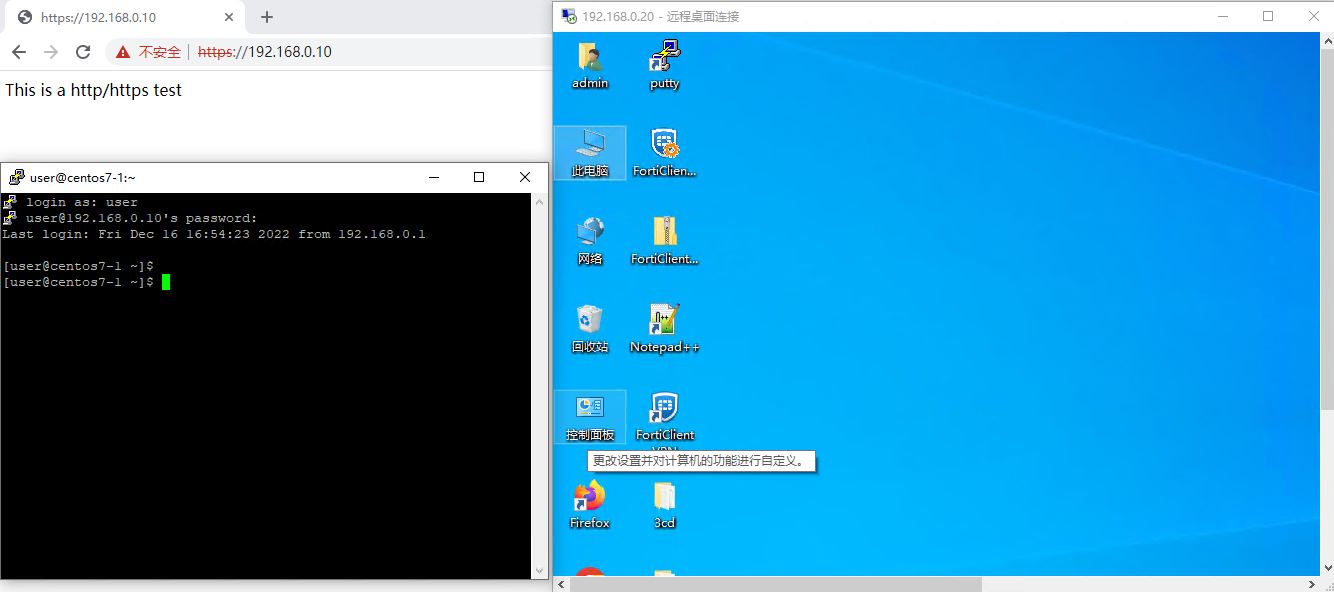This screenshot has width=1334, height=592.
Task: Open a new browser tab
Action: (267, 17)
